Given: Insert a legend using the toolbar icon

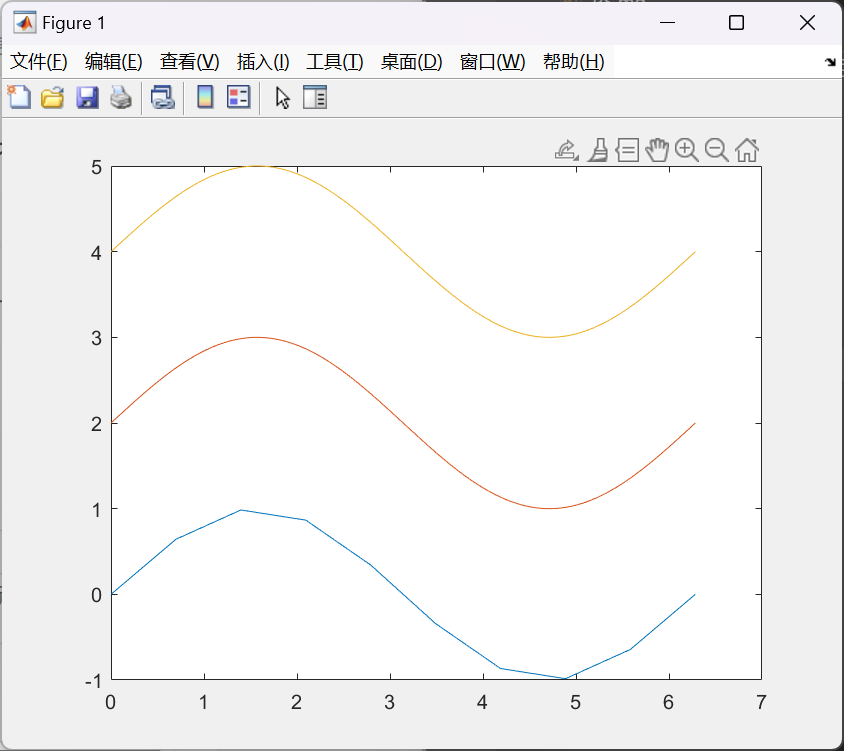Looking at the screenshot, I should pyautogui.click(x=238, y=97).
